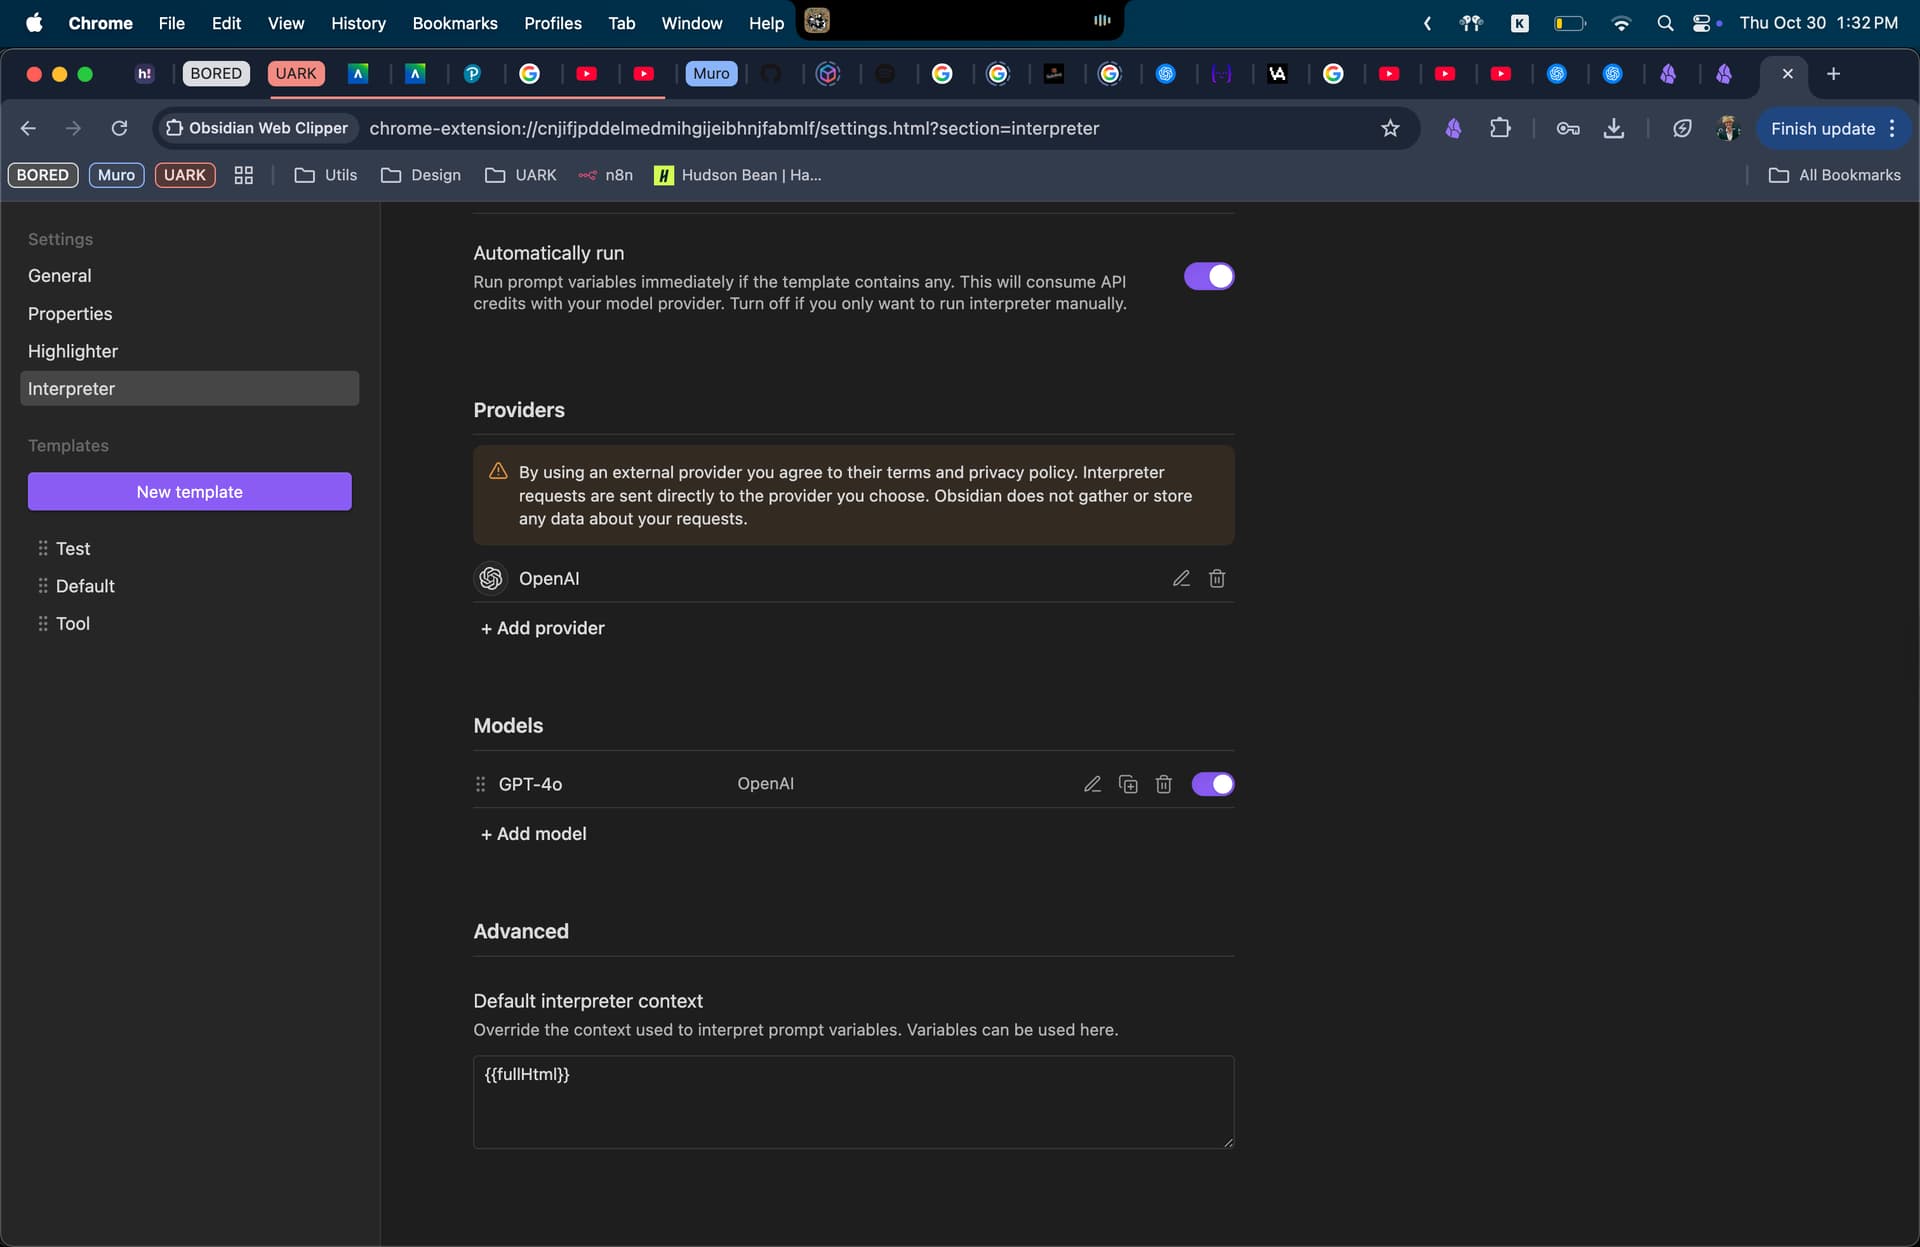Delete the GPT-4o model

pyautogui.click(x=1163, y=784)
